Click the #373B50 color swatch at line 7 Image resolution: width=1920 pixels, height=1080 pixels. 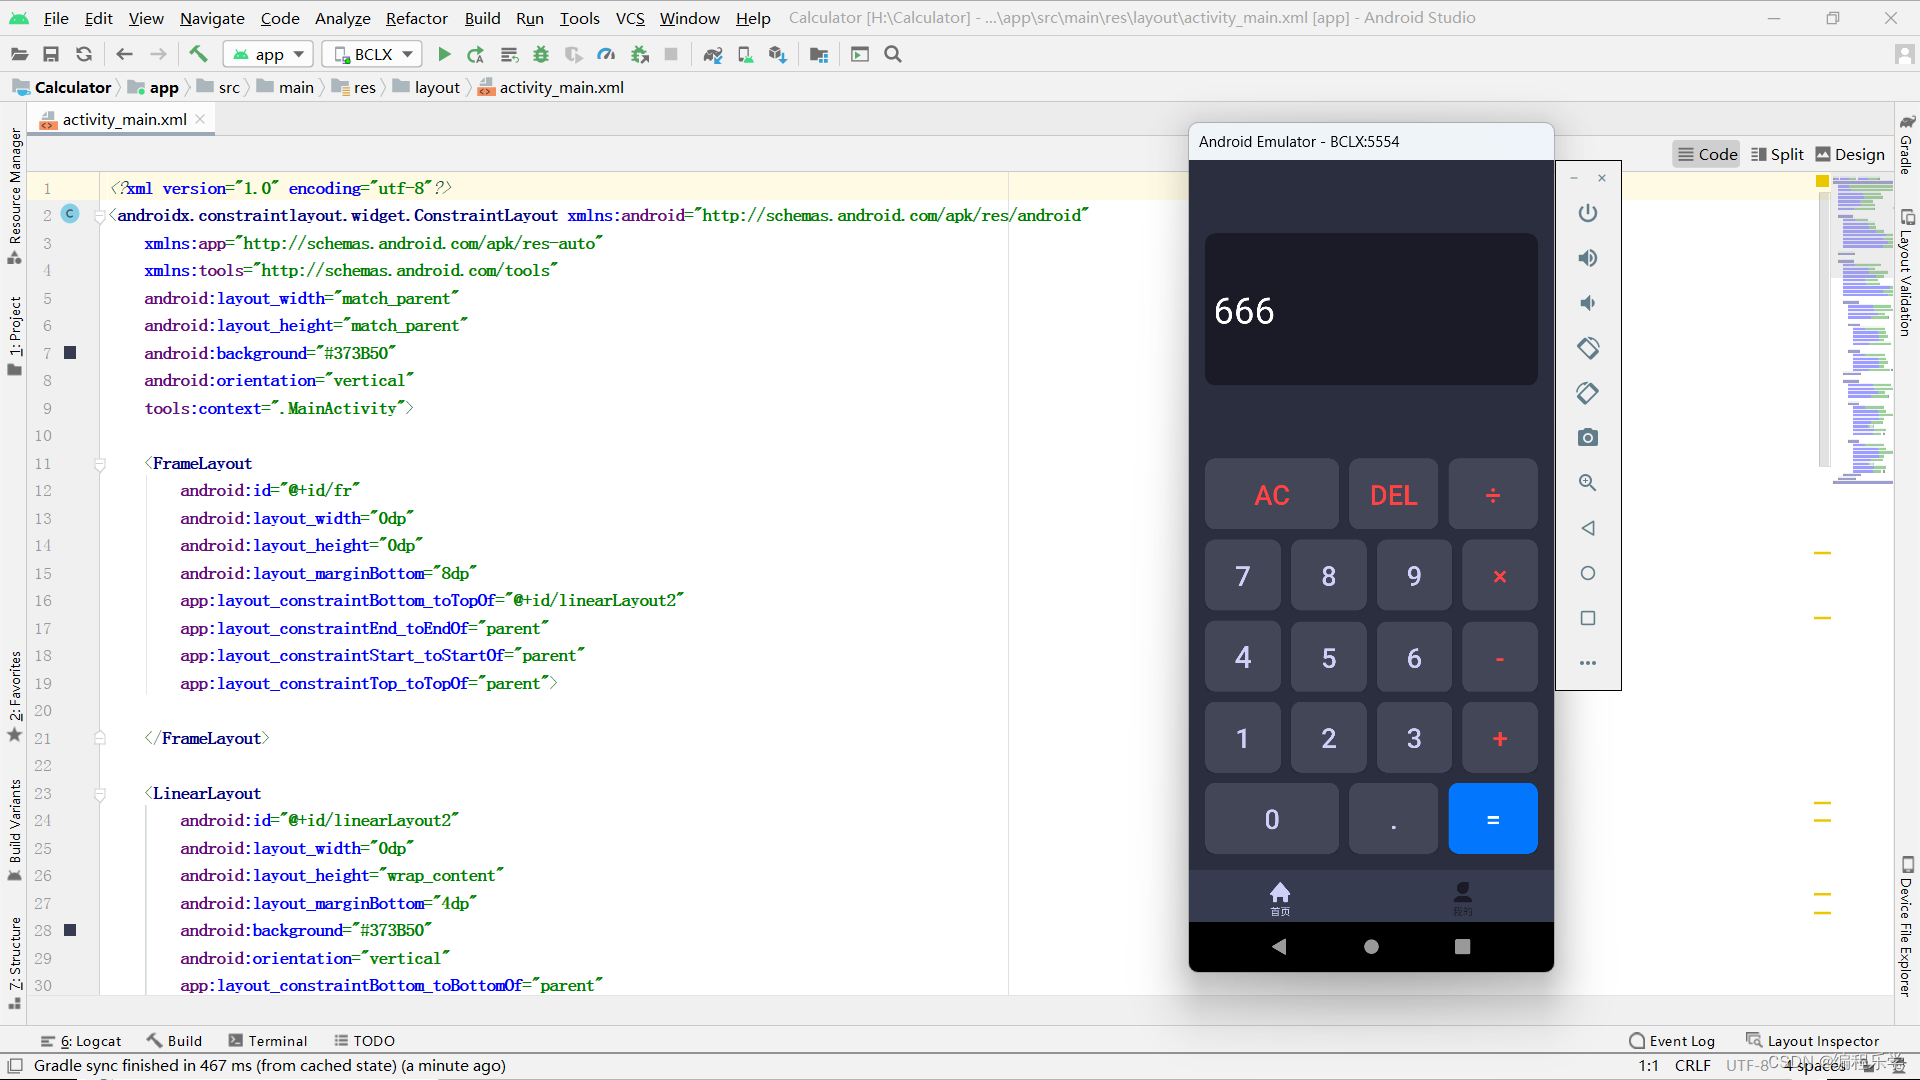(70, 353)
